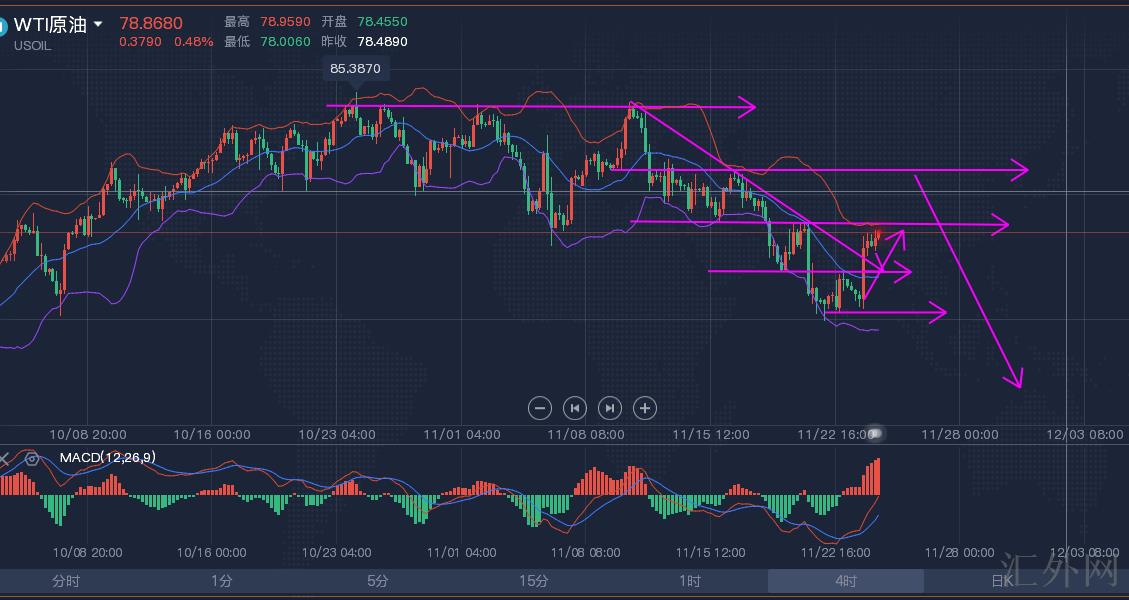The height and width of the screenshot is (600, 1129).
Task: Click the MACD(12,26,9) indicator label
Action: (x=107, y=458)
